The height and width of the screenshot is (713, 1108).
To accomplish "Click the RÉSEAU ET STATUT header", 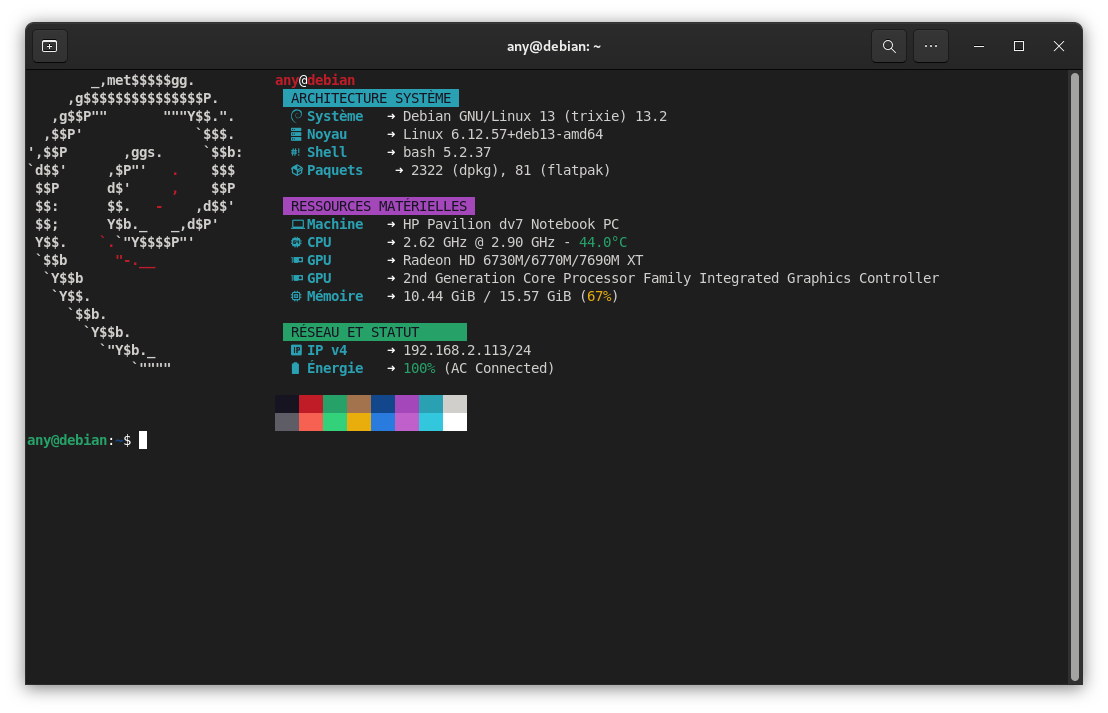I will pos(375,332).
